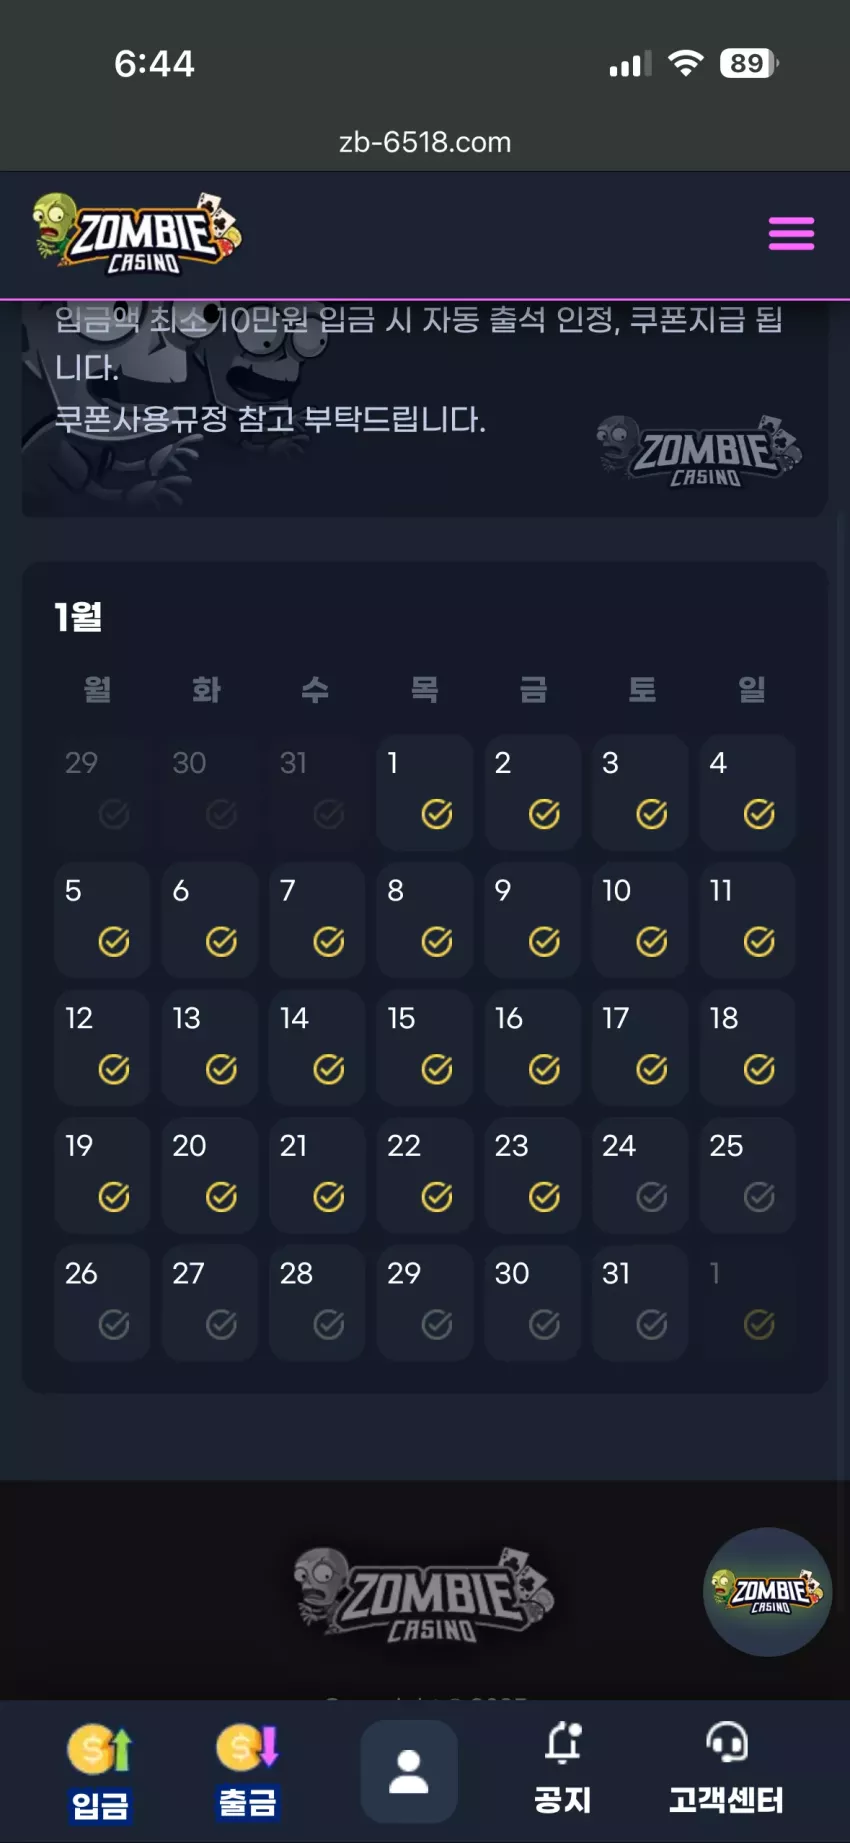Toggle attendance check for day 27
Screen dimensions: 850x1843
tap(221, 1325)
